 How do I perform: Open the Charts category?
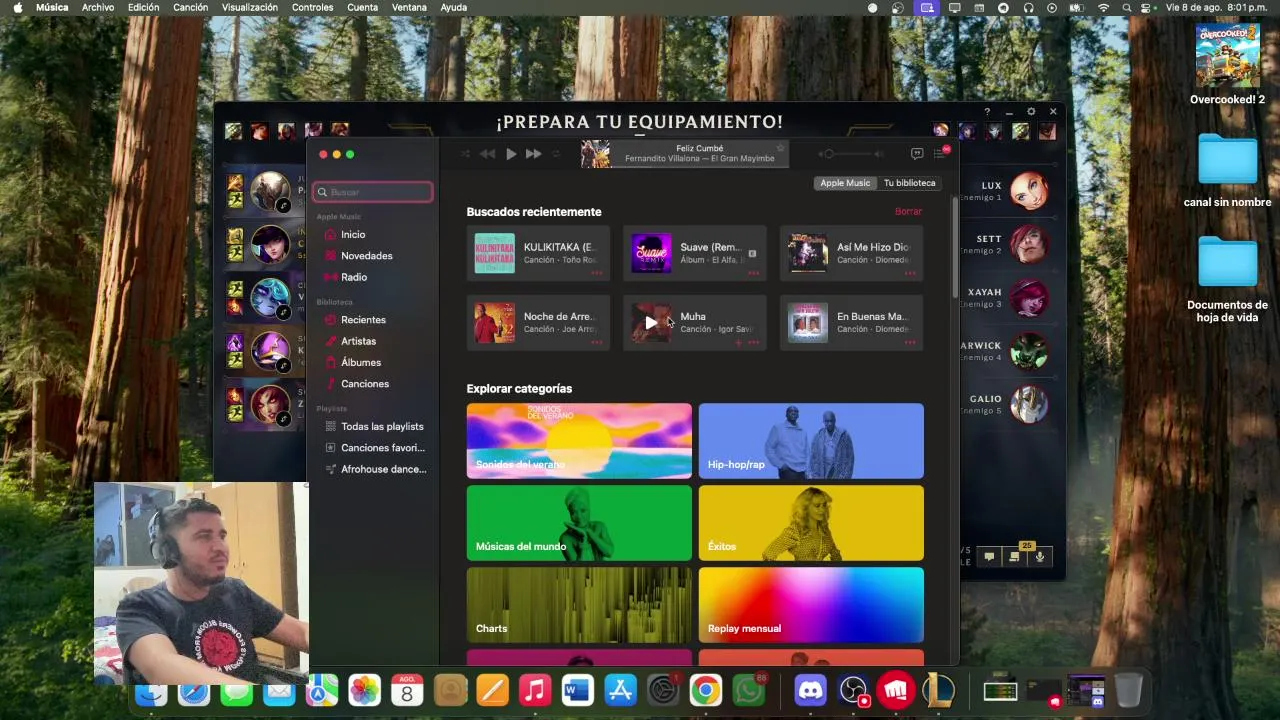[579, 605]
